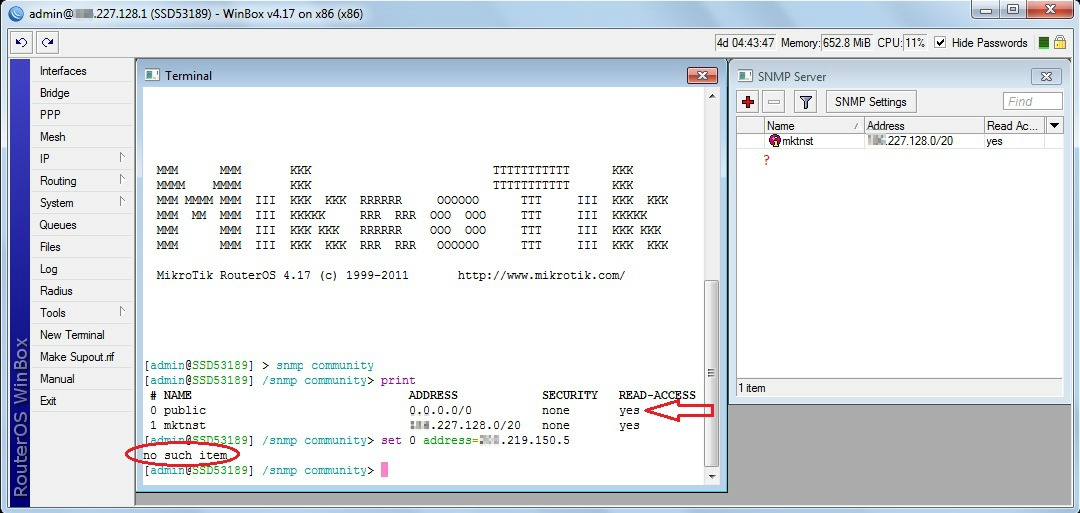Viewport: 1080px width, 513px height.
Task: Select Mesh from the sidebar
Action: [x=81, y=137]
